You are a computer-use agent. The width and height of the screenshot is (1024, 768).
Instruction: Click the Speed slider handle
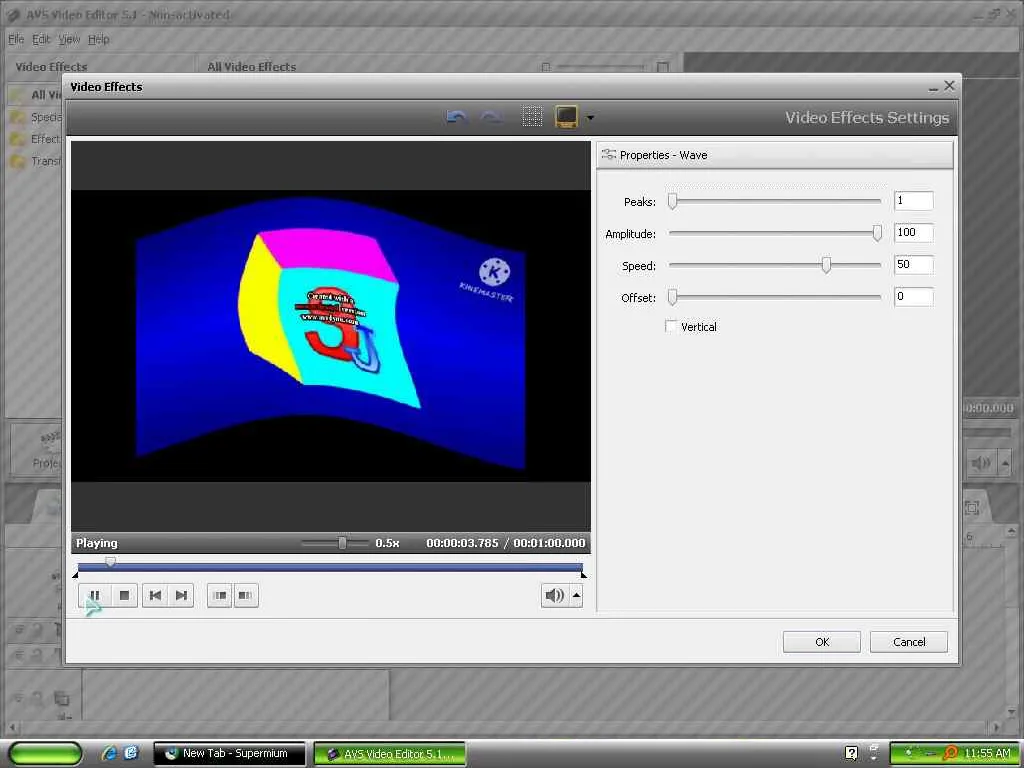point(826,265)
